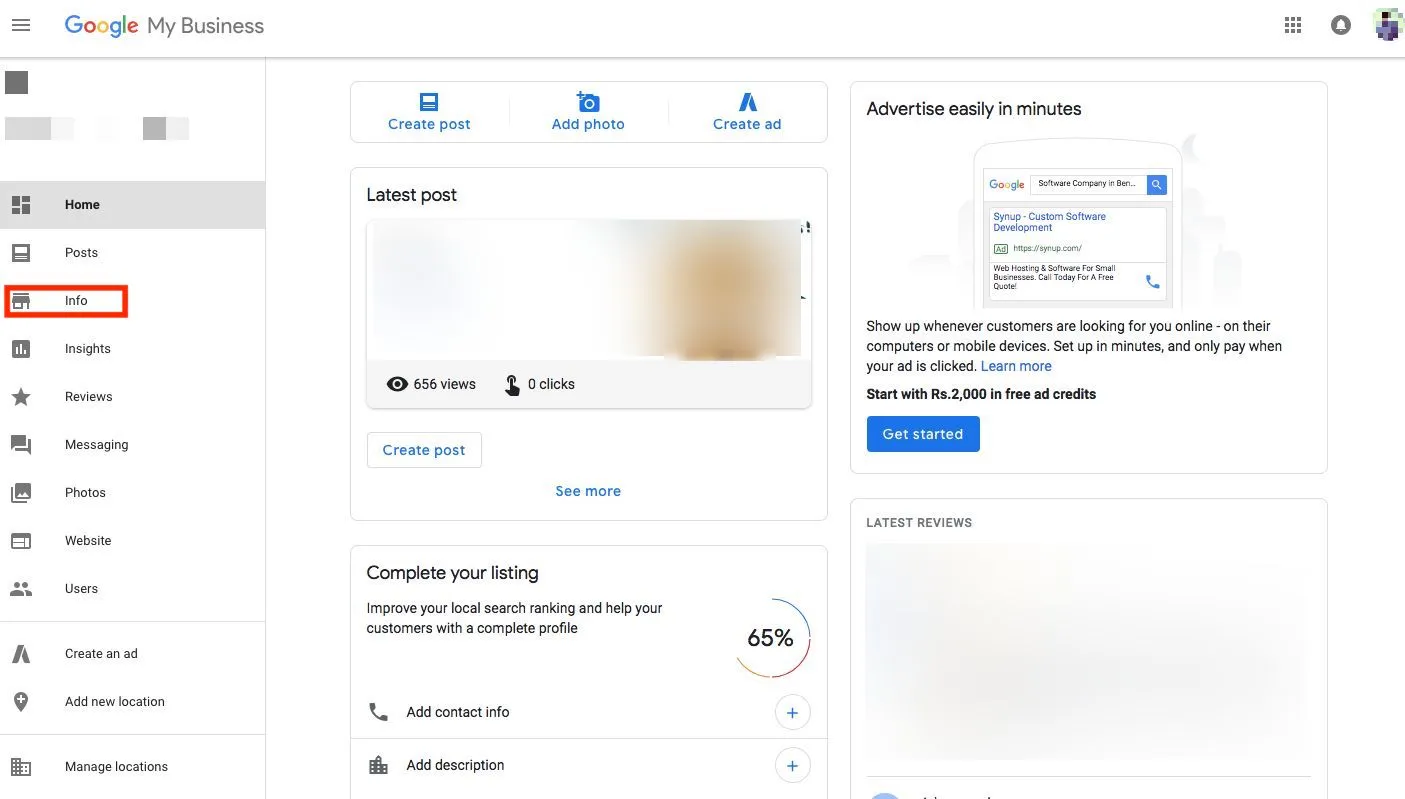1405x799 pixels.
Task: Select Home in the sidebar
Action: tap(132, 205)
